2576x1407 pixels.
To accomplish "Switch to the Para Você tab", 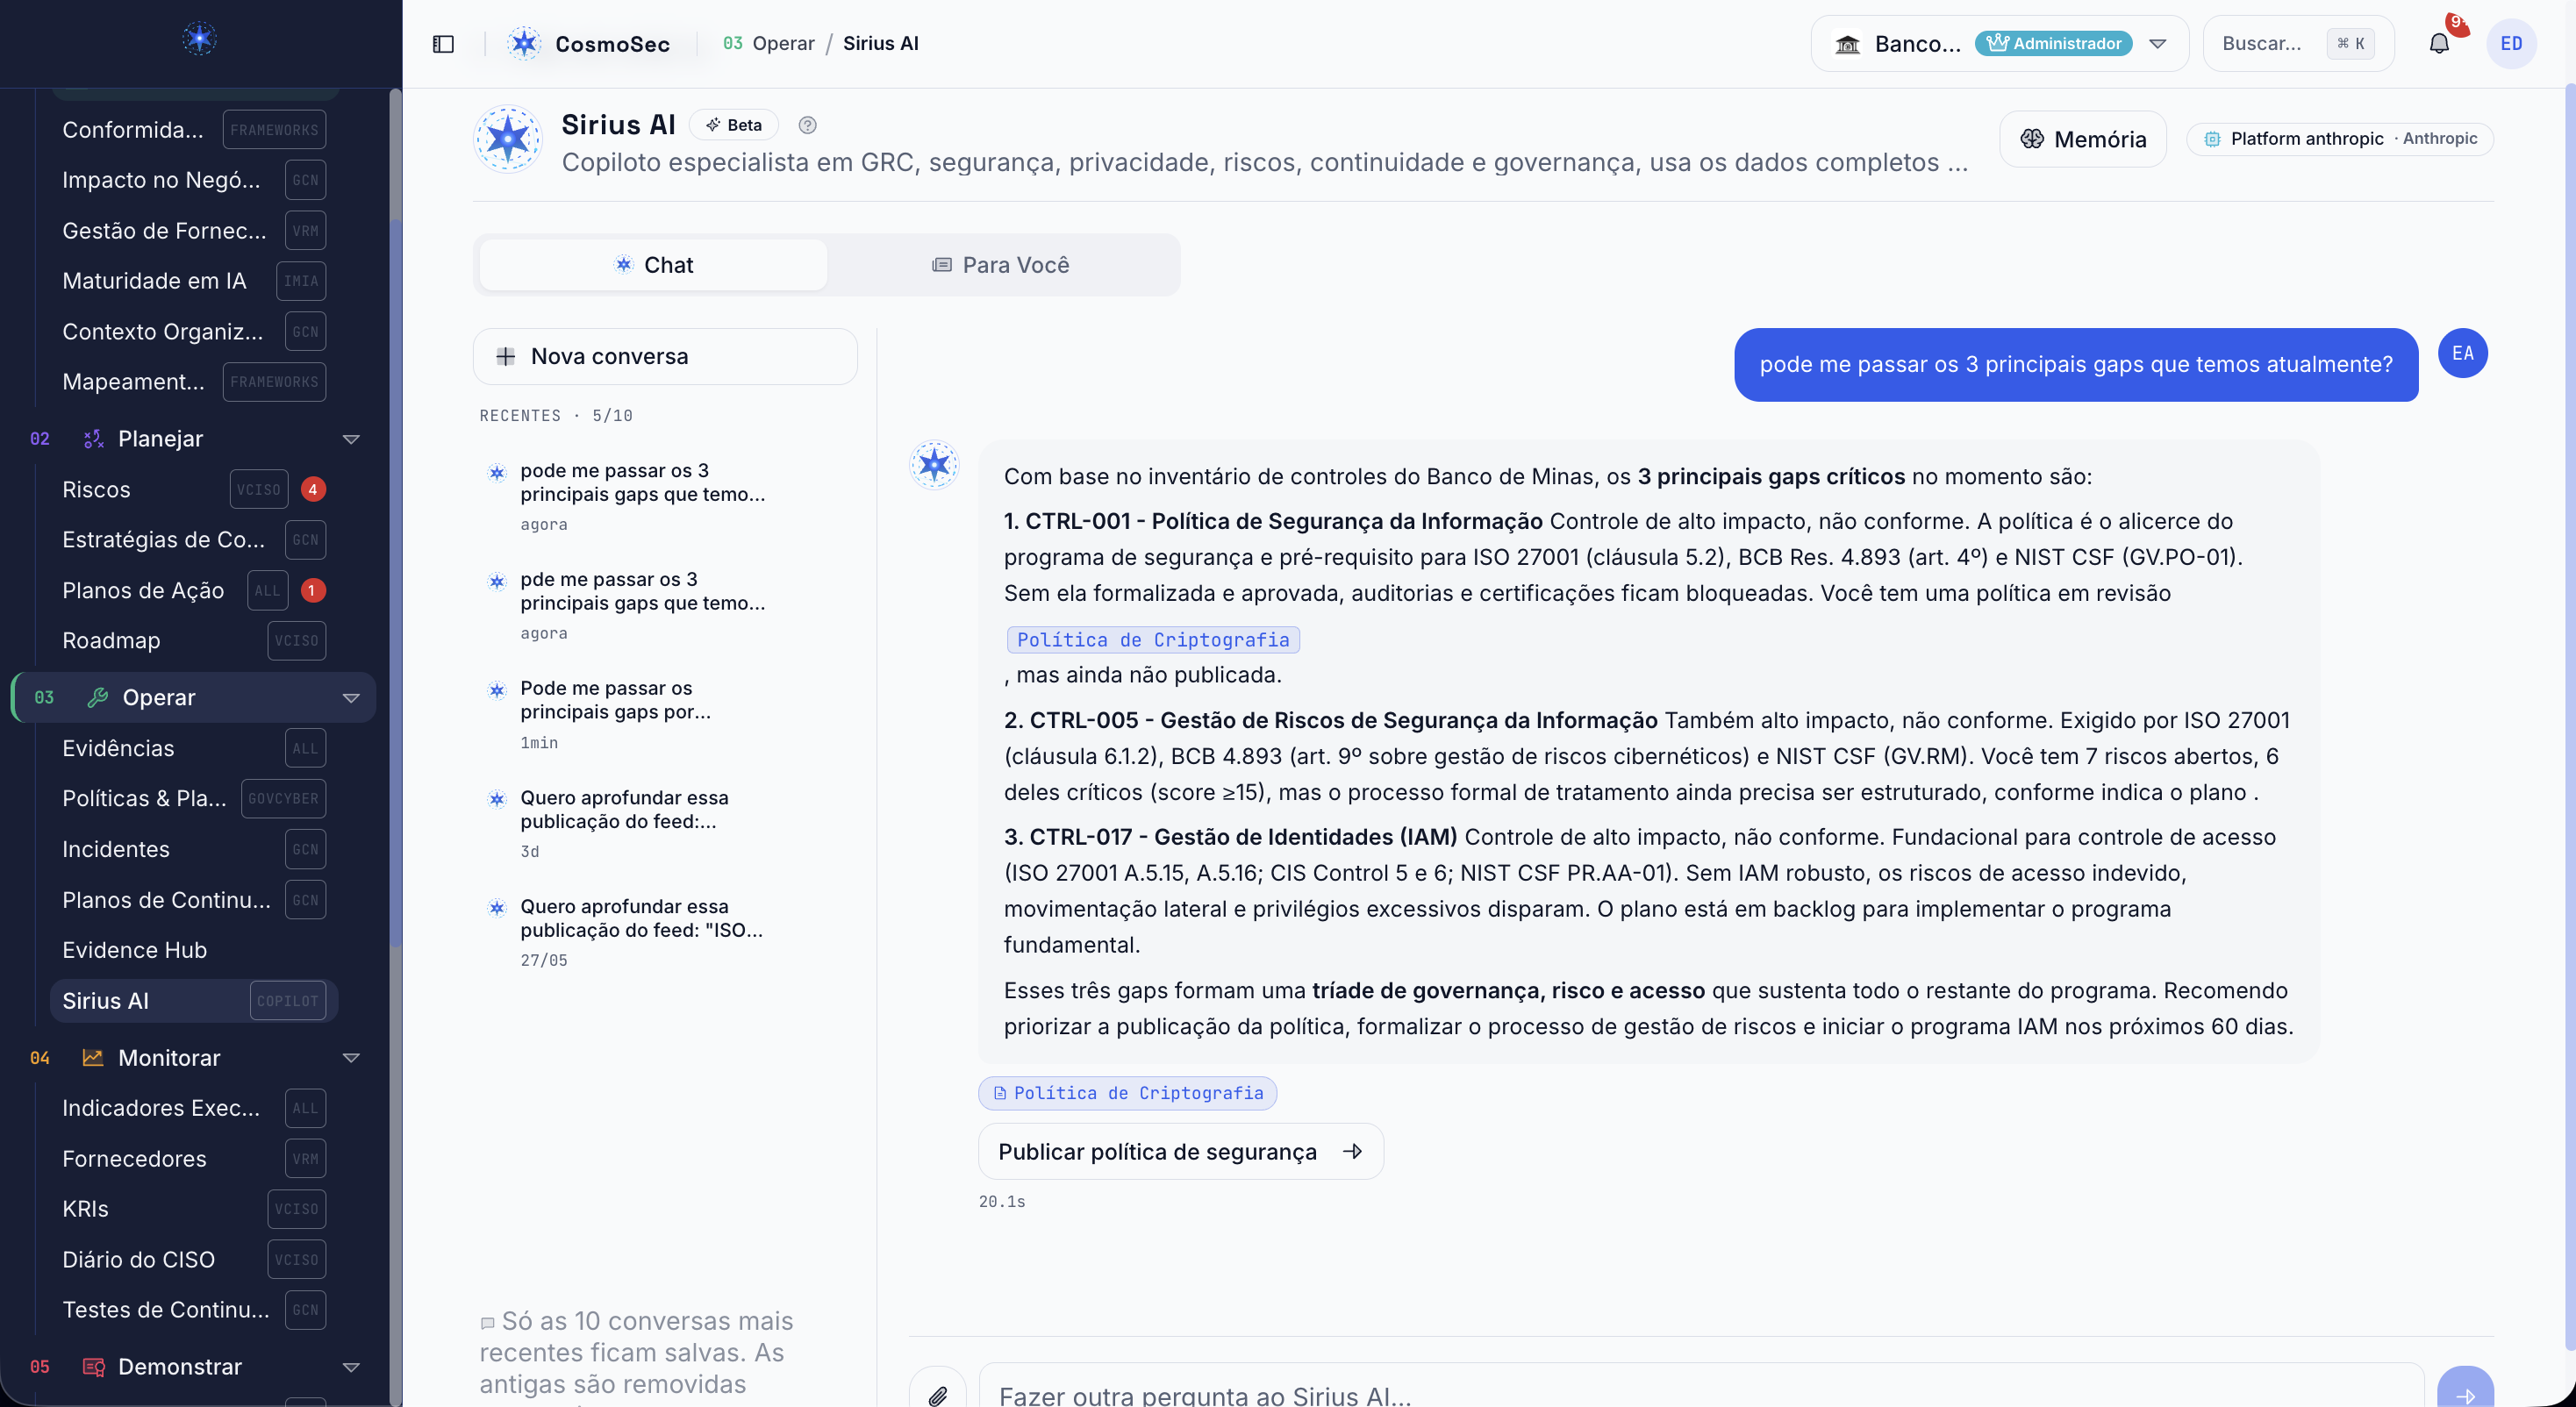I will [x=1001, y=265].
